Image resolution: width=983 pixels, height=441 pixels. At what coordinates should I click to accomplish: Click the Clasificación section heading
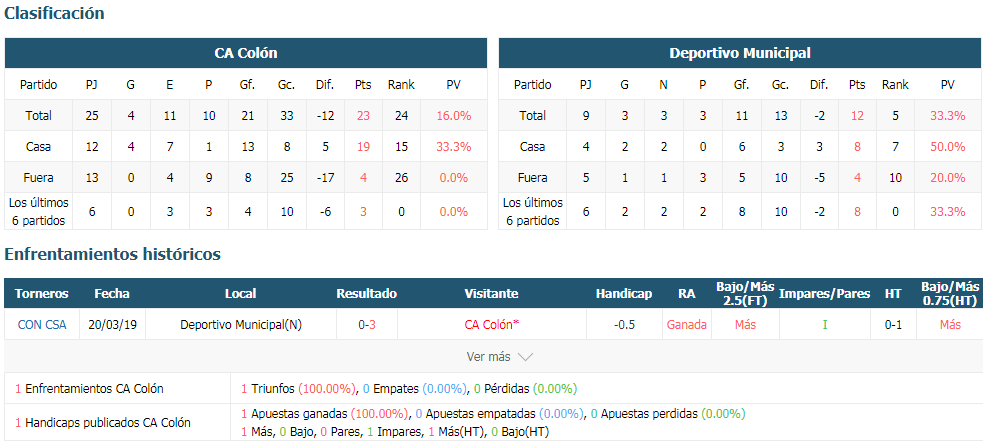tap(55, 13)
